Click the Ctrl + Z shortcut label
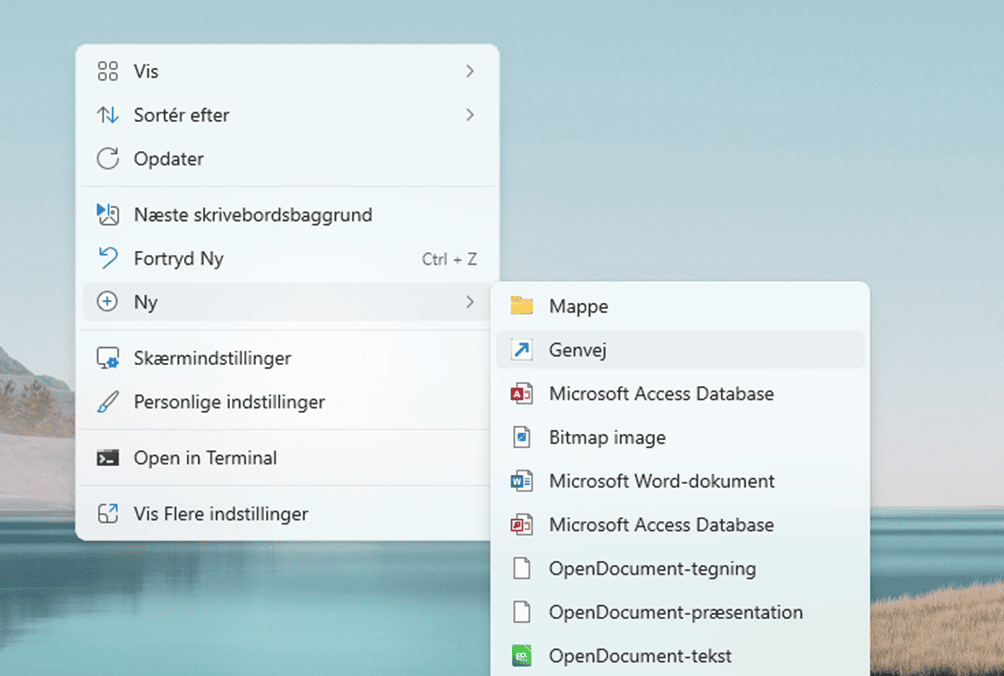This screenshot has height=676, width=1004. 449,259
